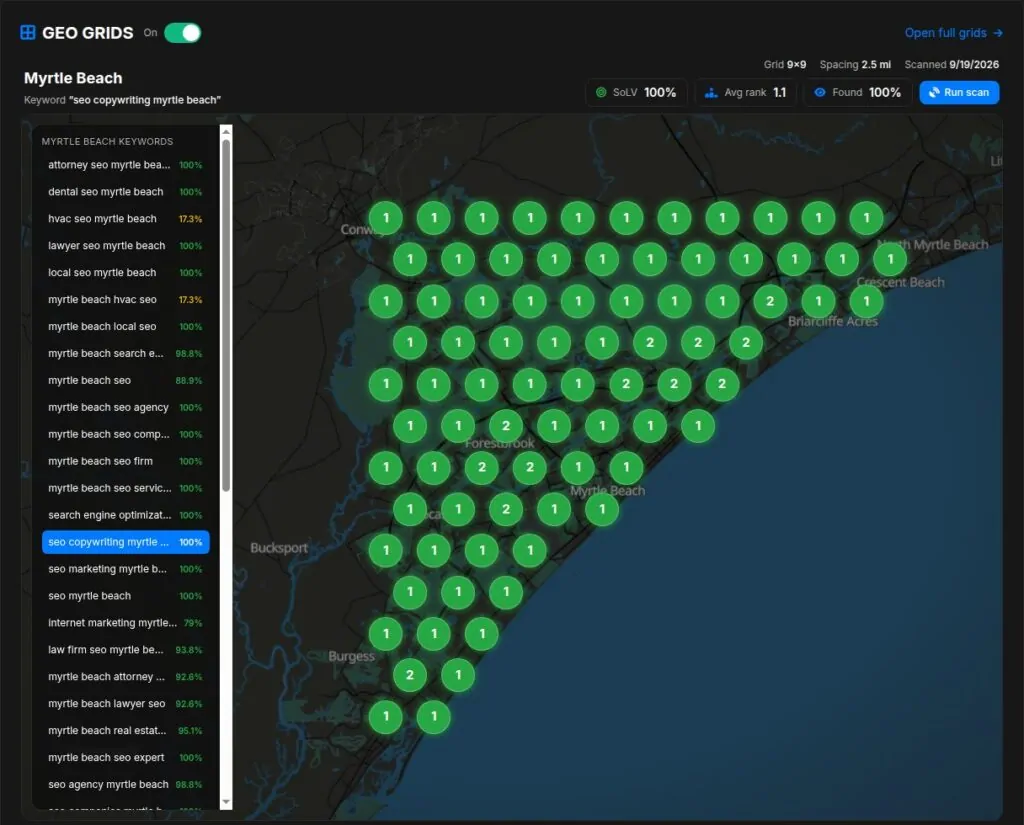The image size is (1024, 825).
Task: Select keyword myrtle beach seo comp...
Action: (x=125, y=434)
